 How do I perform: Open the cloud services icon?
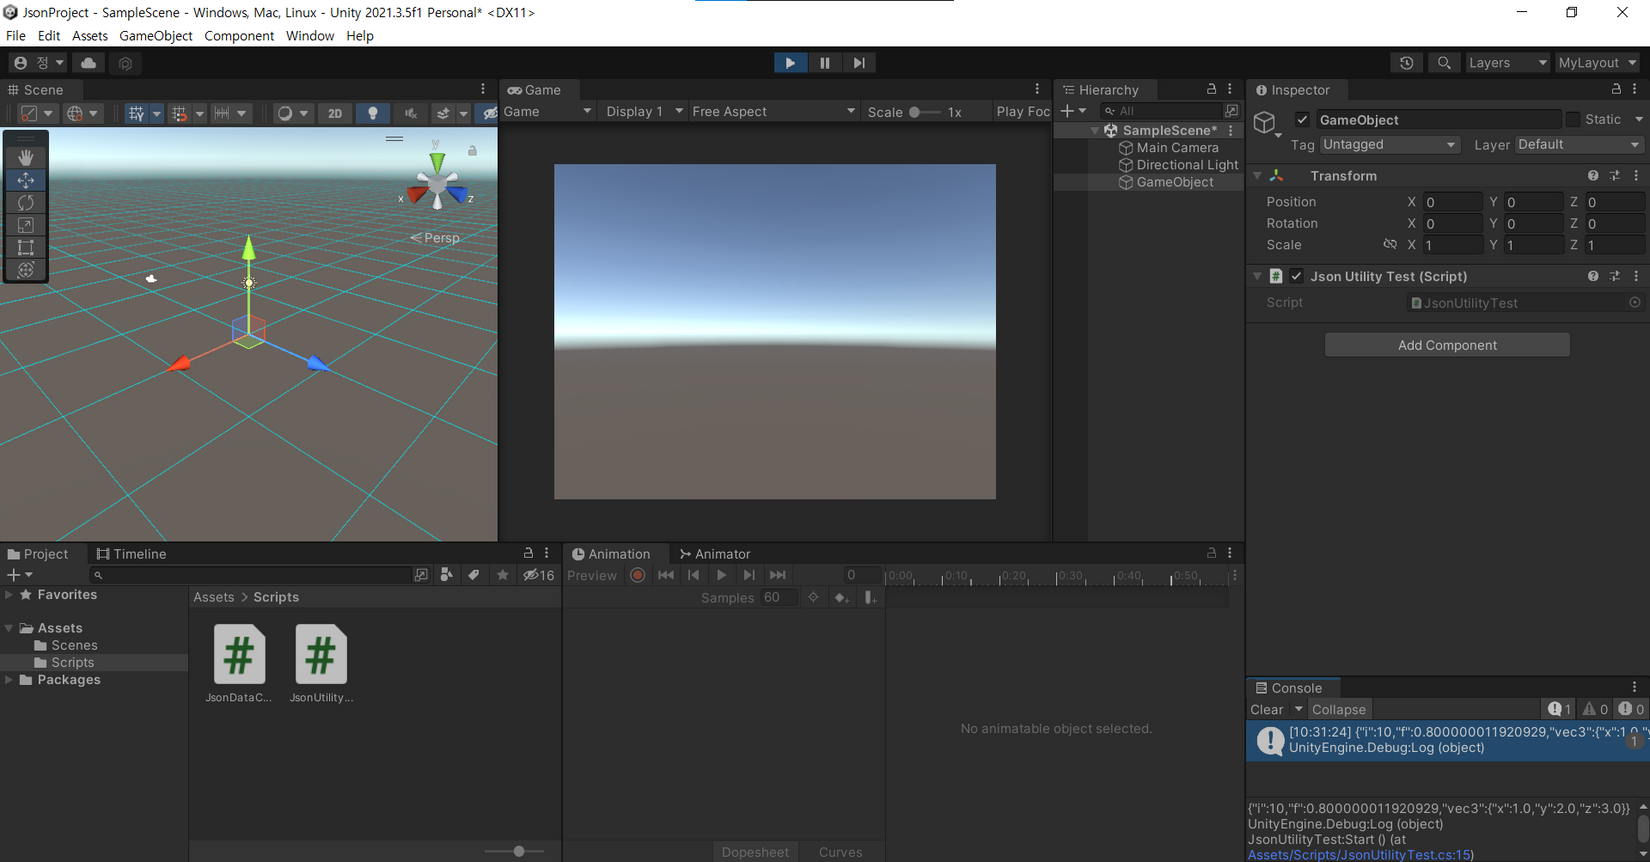[88, 62]
